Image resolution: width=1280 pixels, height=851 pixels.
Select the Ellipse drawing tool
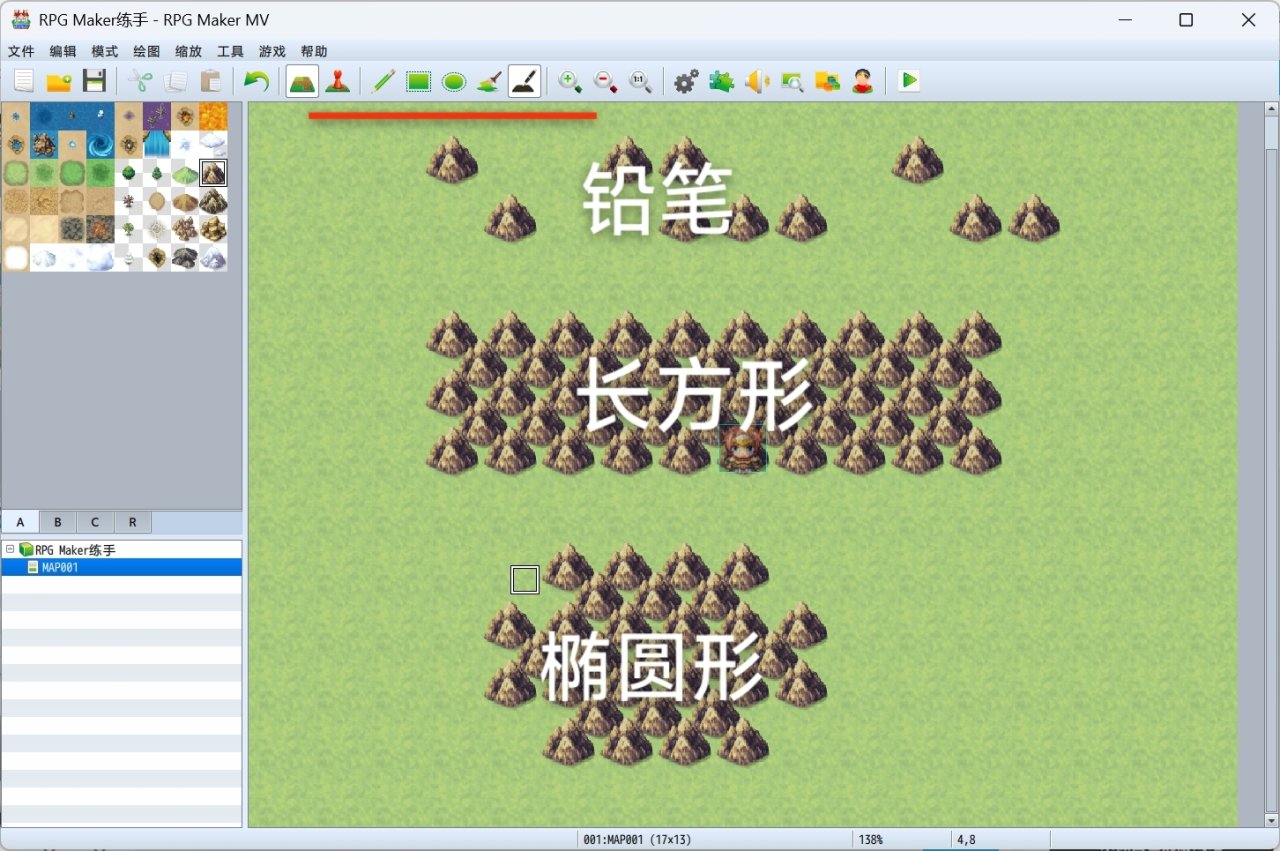click(x=454, y=81)
